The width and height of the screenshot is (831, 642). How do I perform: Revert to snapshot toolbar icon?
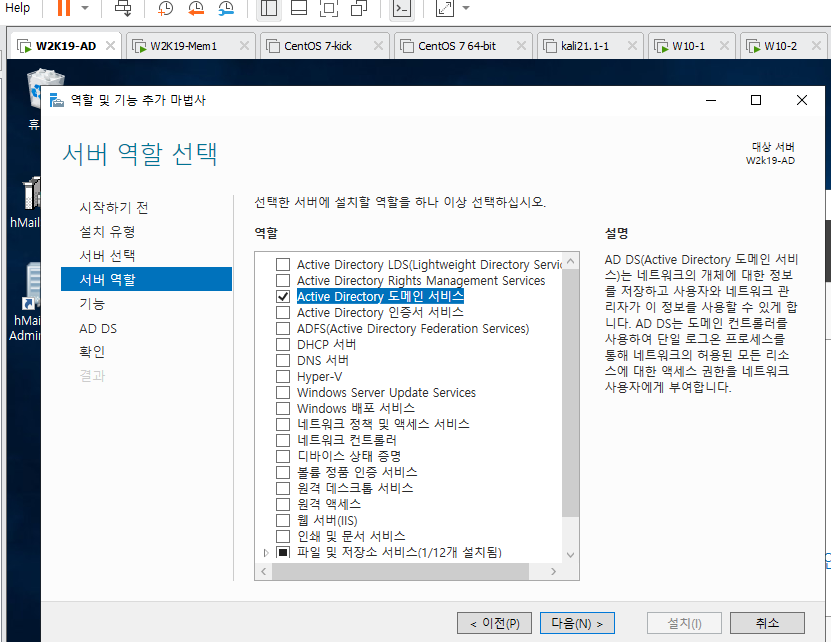[196, 8]
